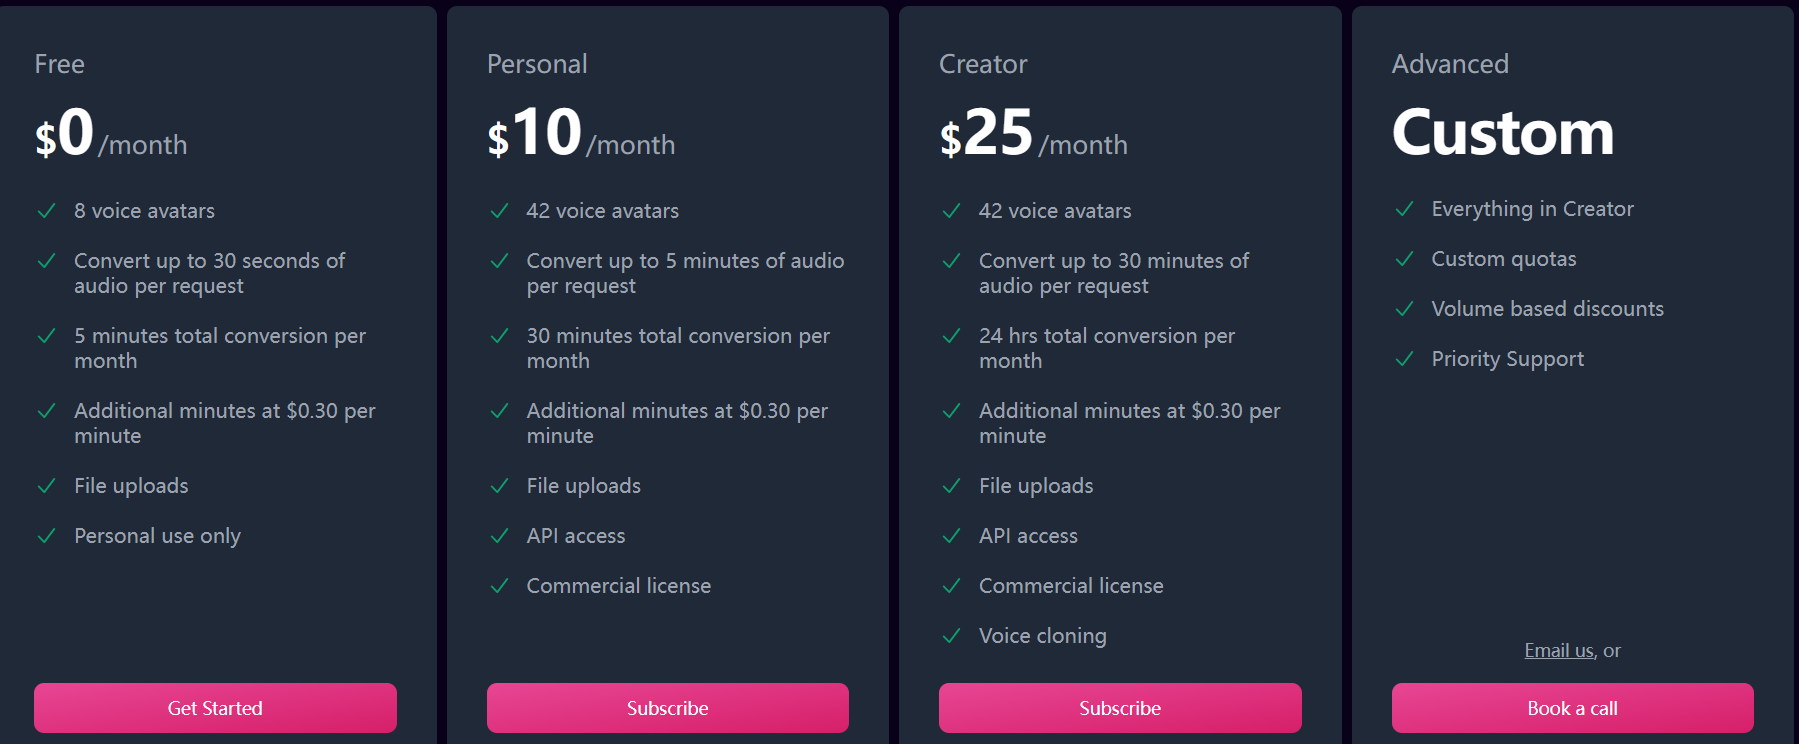Click checkmark beside Everything in Creator

click(x=1404, y=209)
